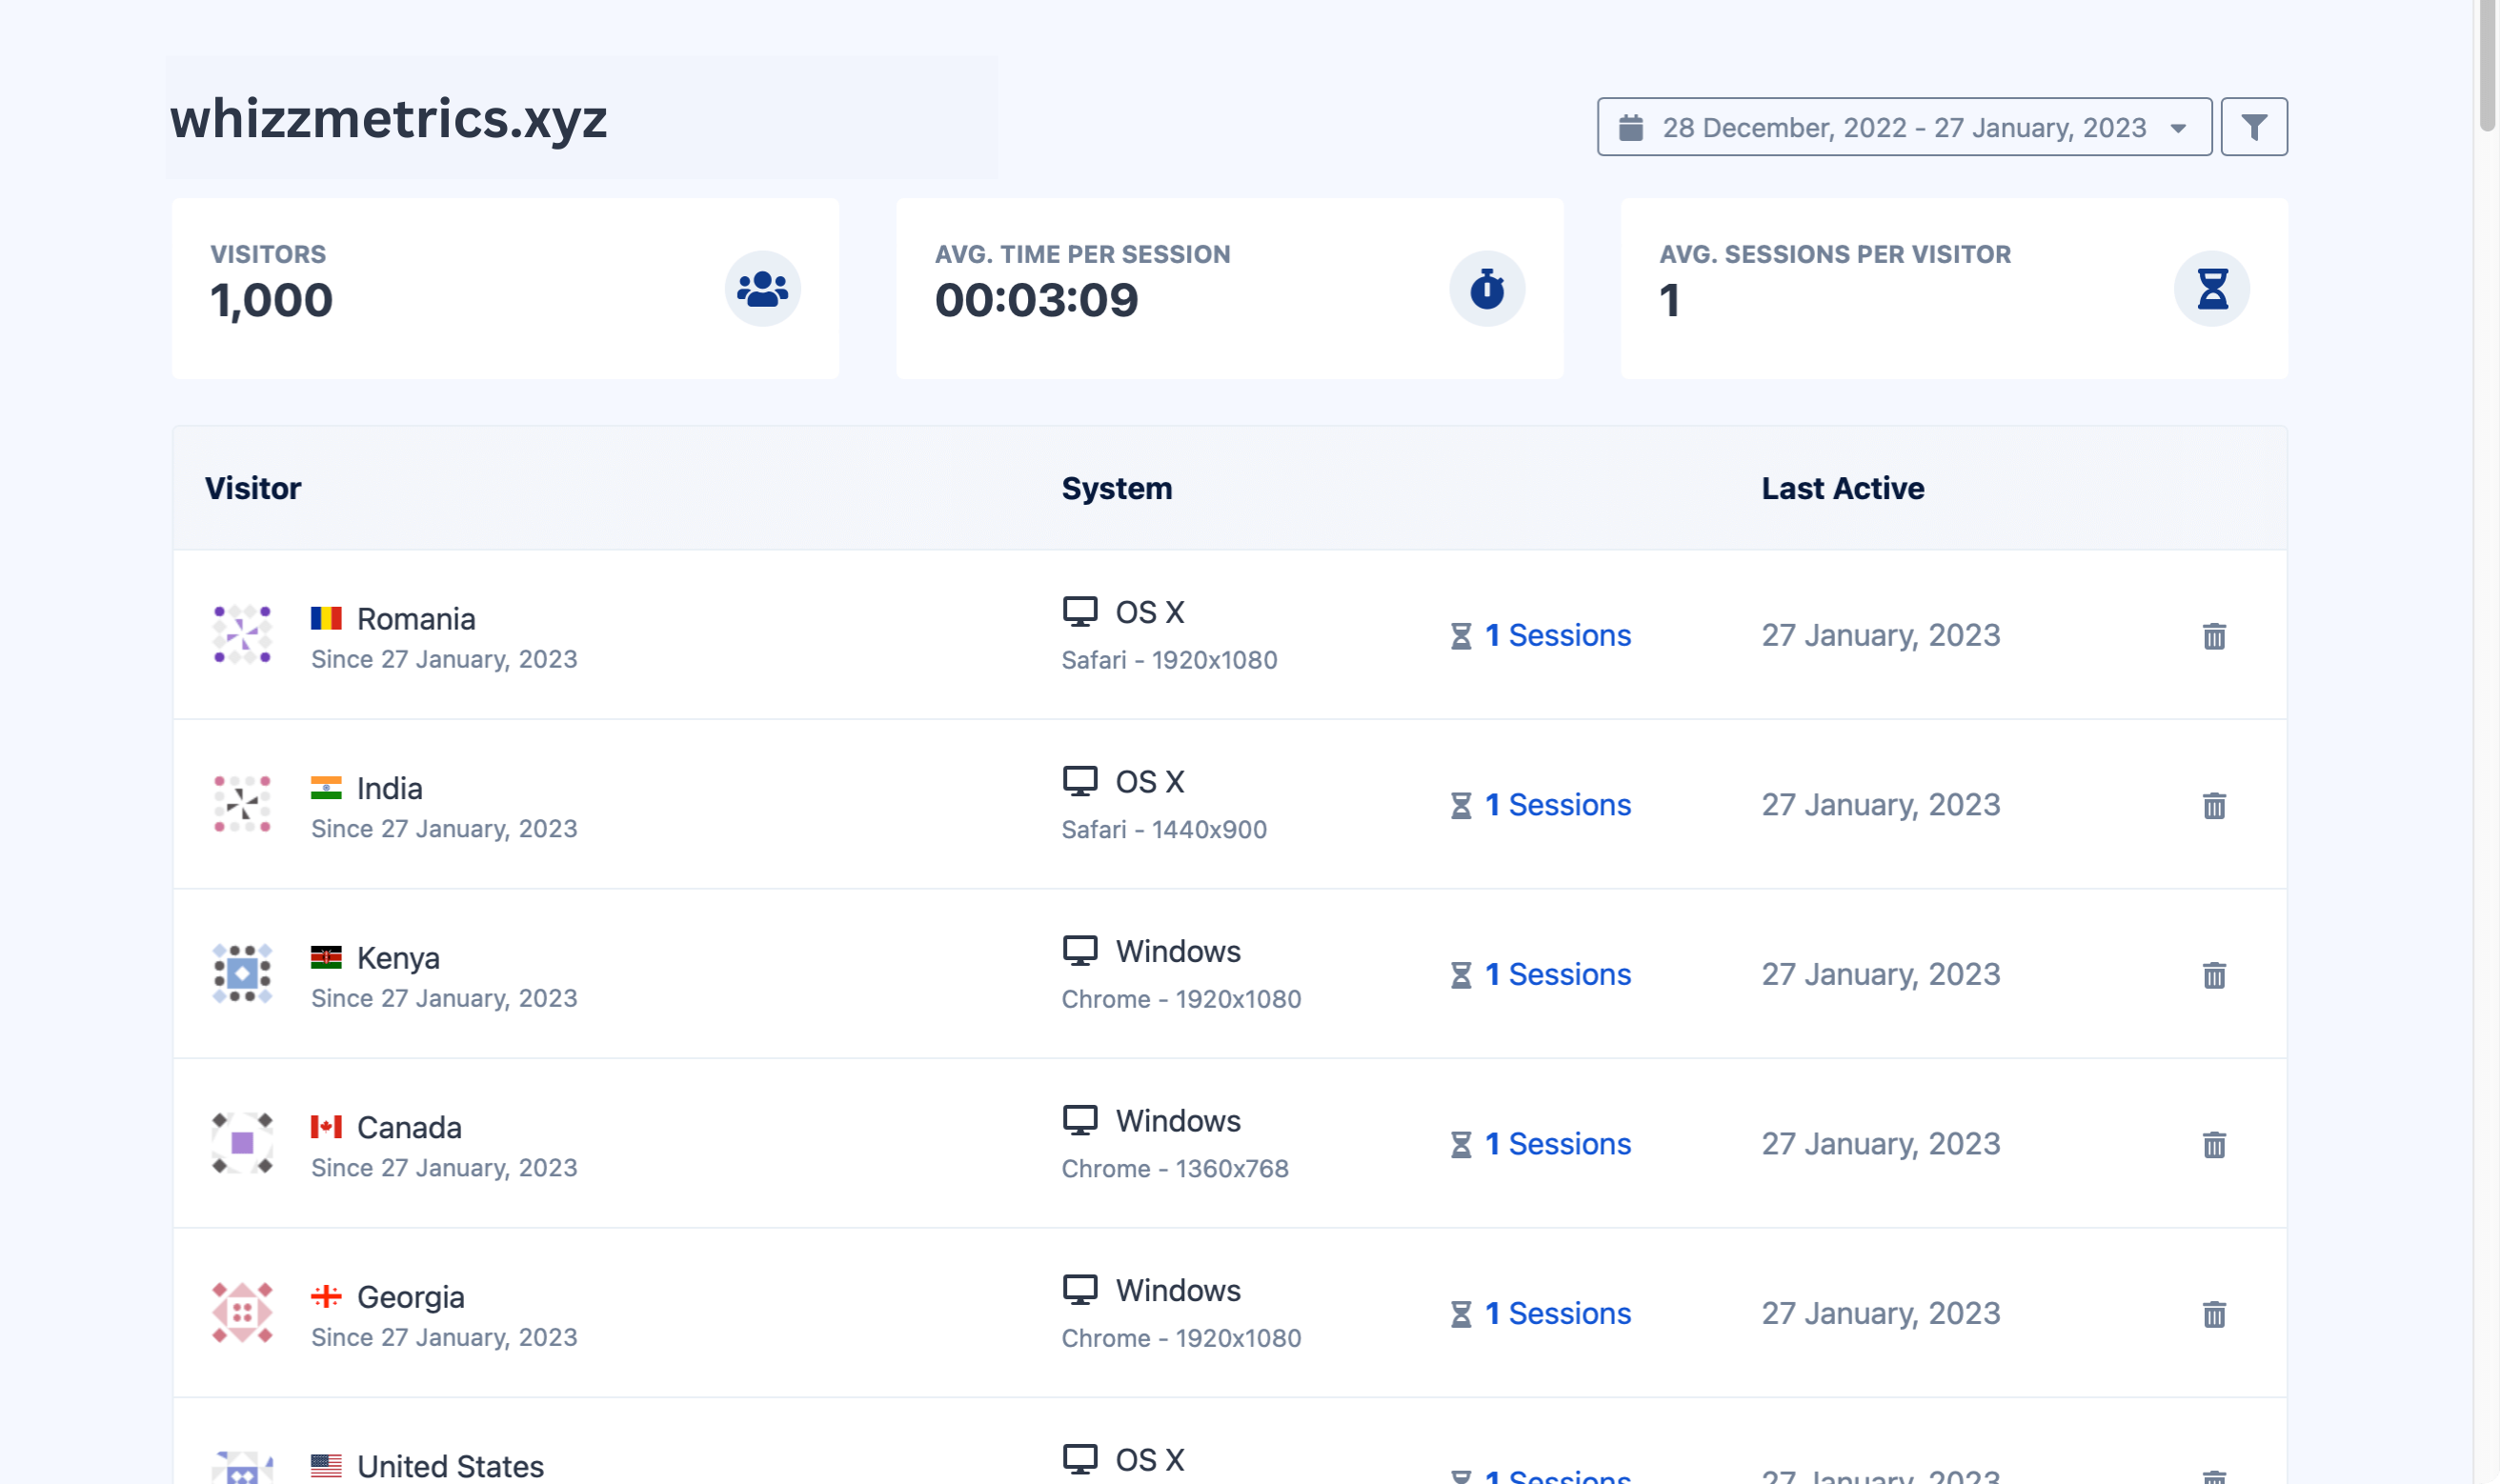Click Safari - 1440x900 text
2500x1484 pixels.
(x=1164, y=830)
